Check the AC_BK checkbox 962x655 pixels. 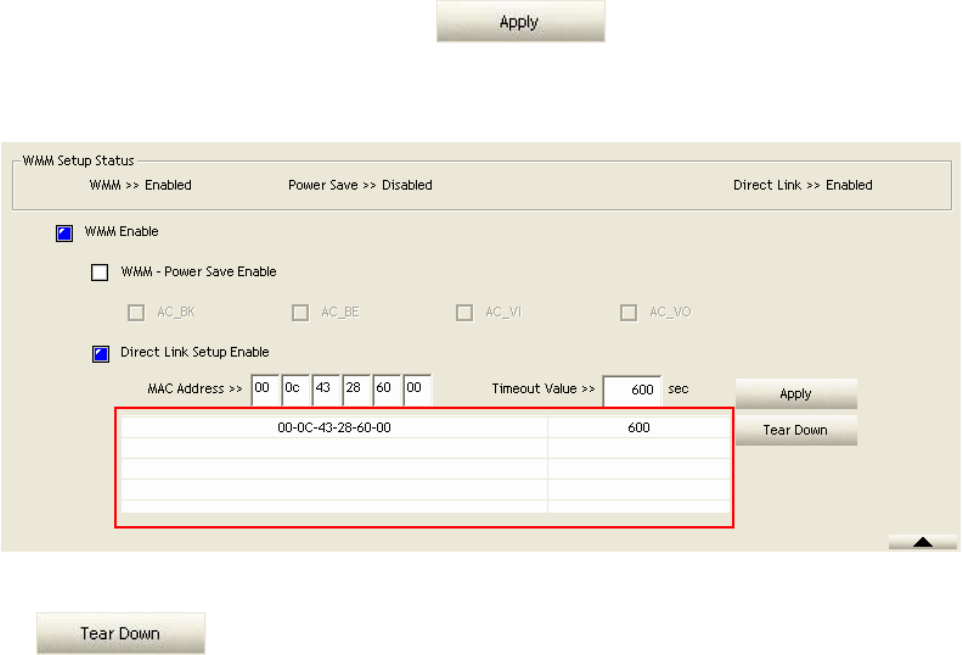pyautogui.click(x=136, y=313)
